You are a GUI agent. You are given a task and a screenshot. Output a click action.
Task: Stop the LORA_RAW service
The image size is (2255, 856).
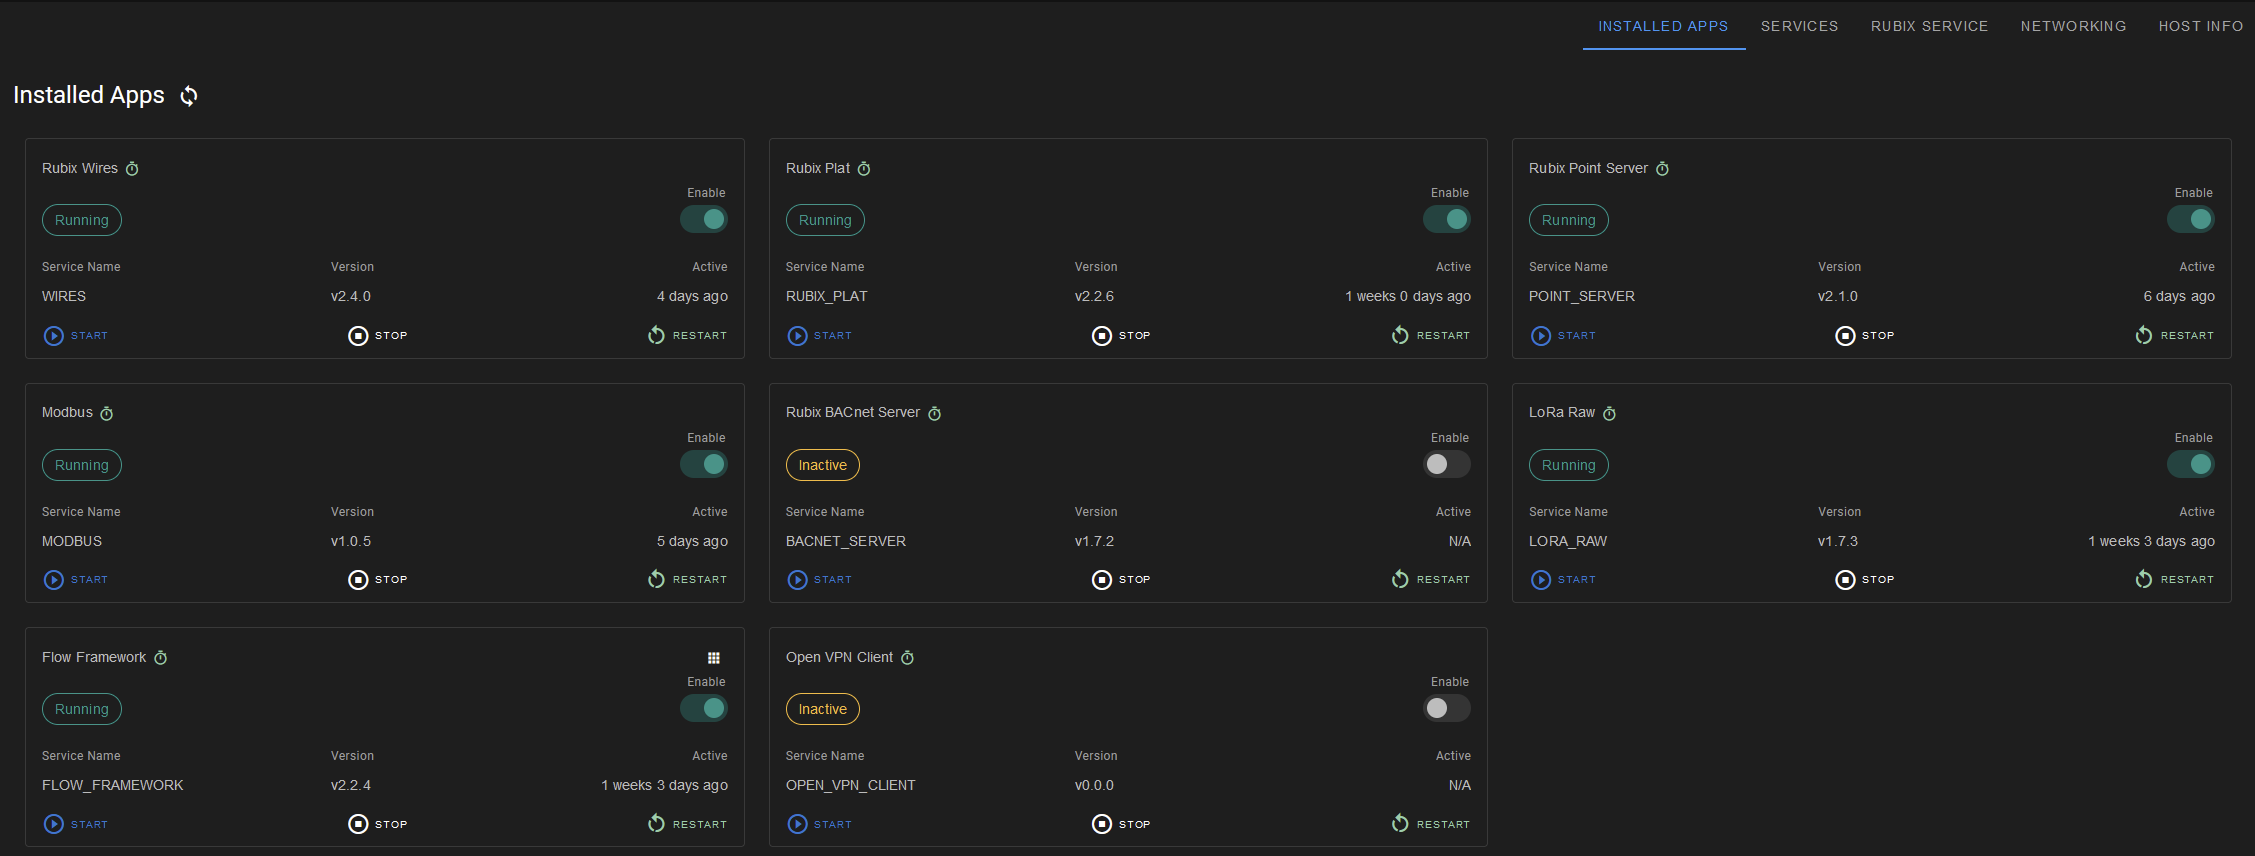(1865, 580)
